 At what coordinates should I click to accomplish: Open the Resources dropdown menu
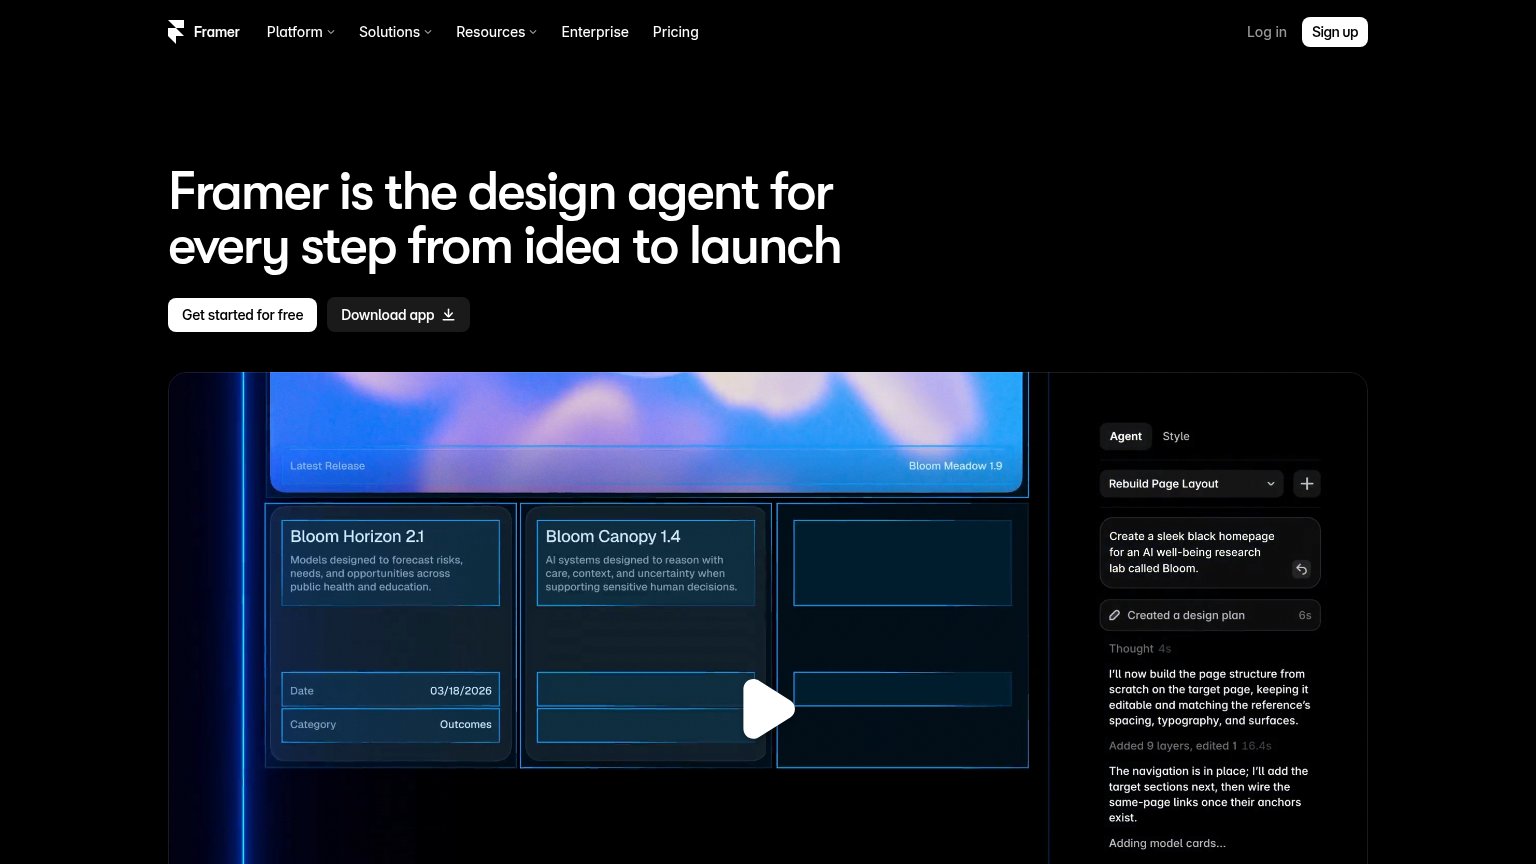pyautogui.click(x=496, y=32)
